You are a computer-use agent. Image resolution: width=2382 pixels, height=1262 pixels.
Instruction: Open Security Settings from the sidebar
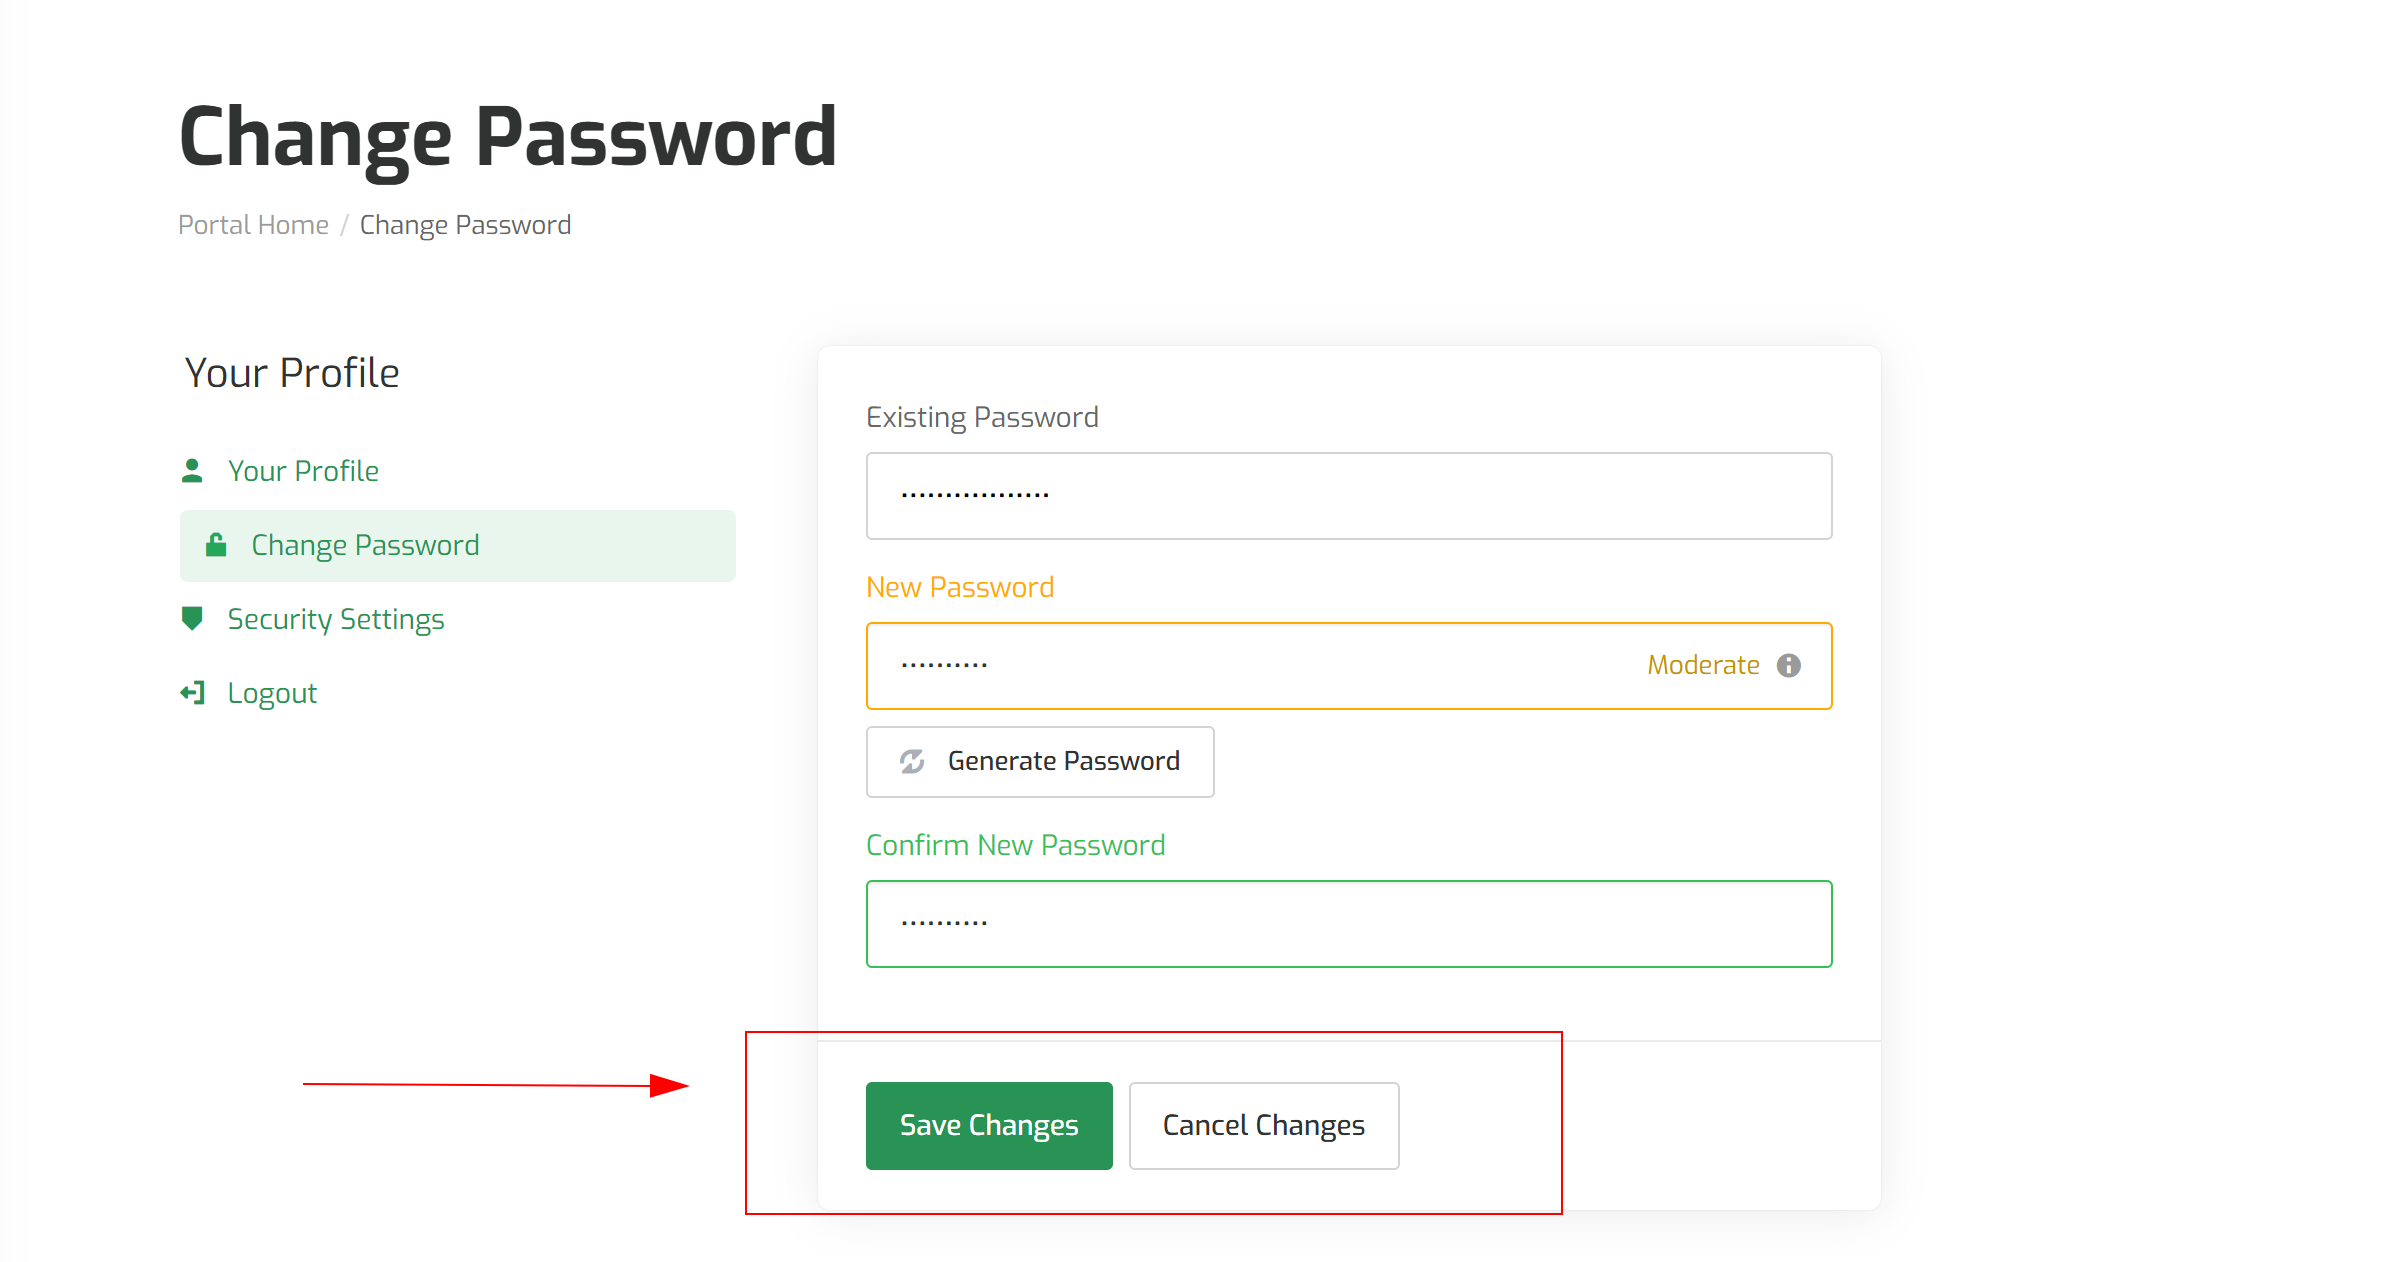tap(336, 619)
